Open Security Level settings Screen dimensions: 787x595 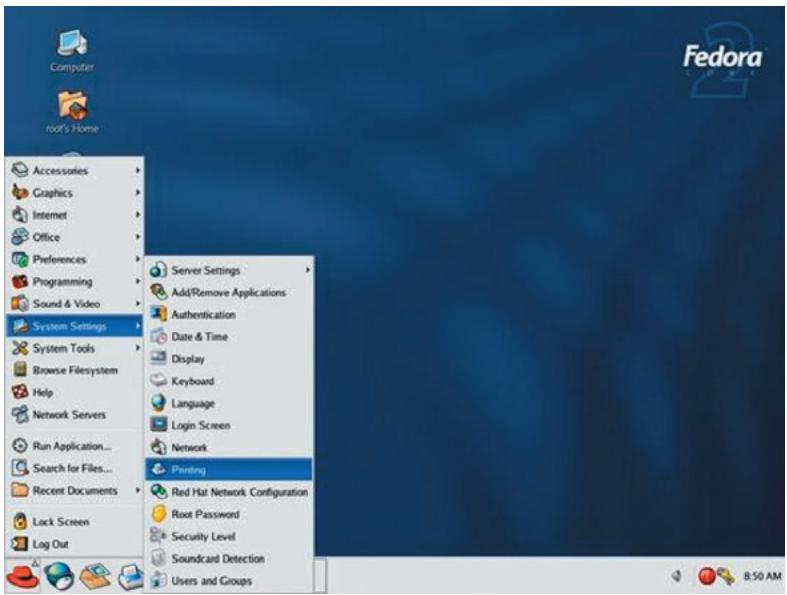click(229, 536)
